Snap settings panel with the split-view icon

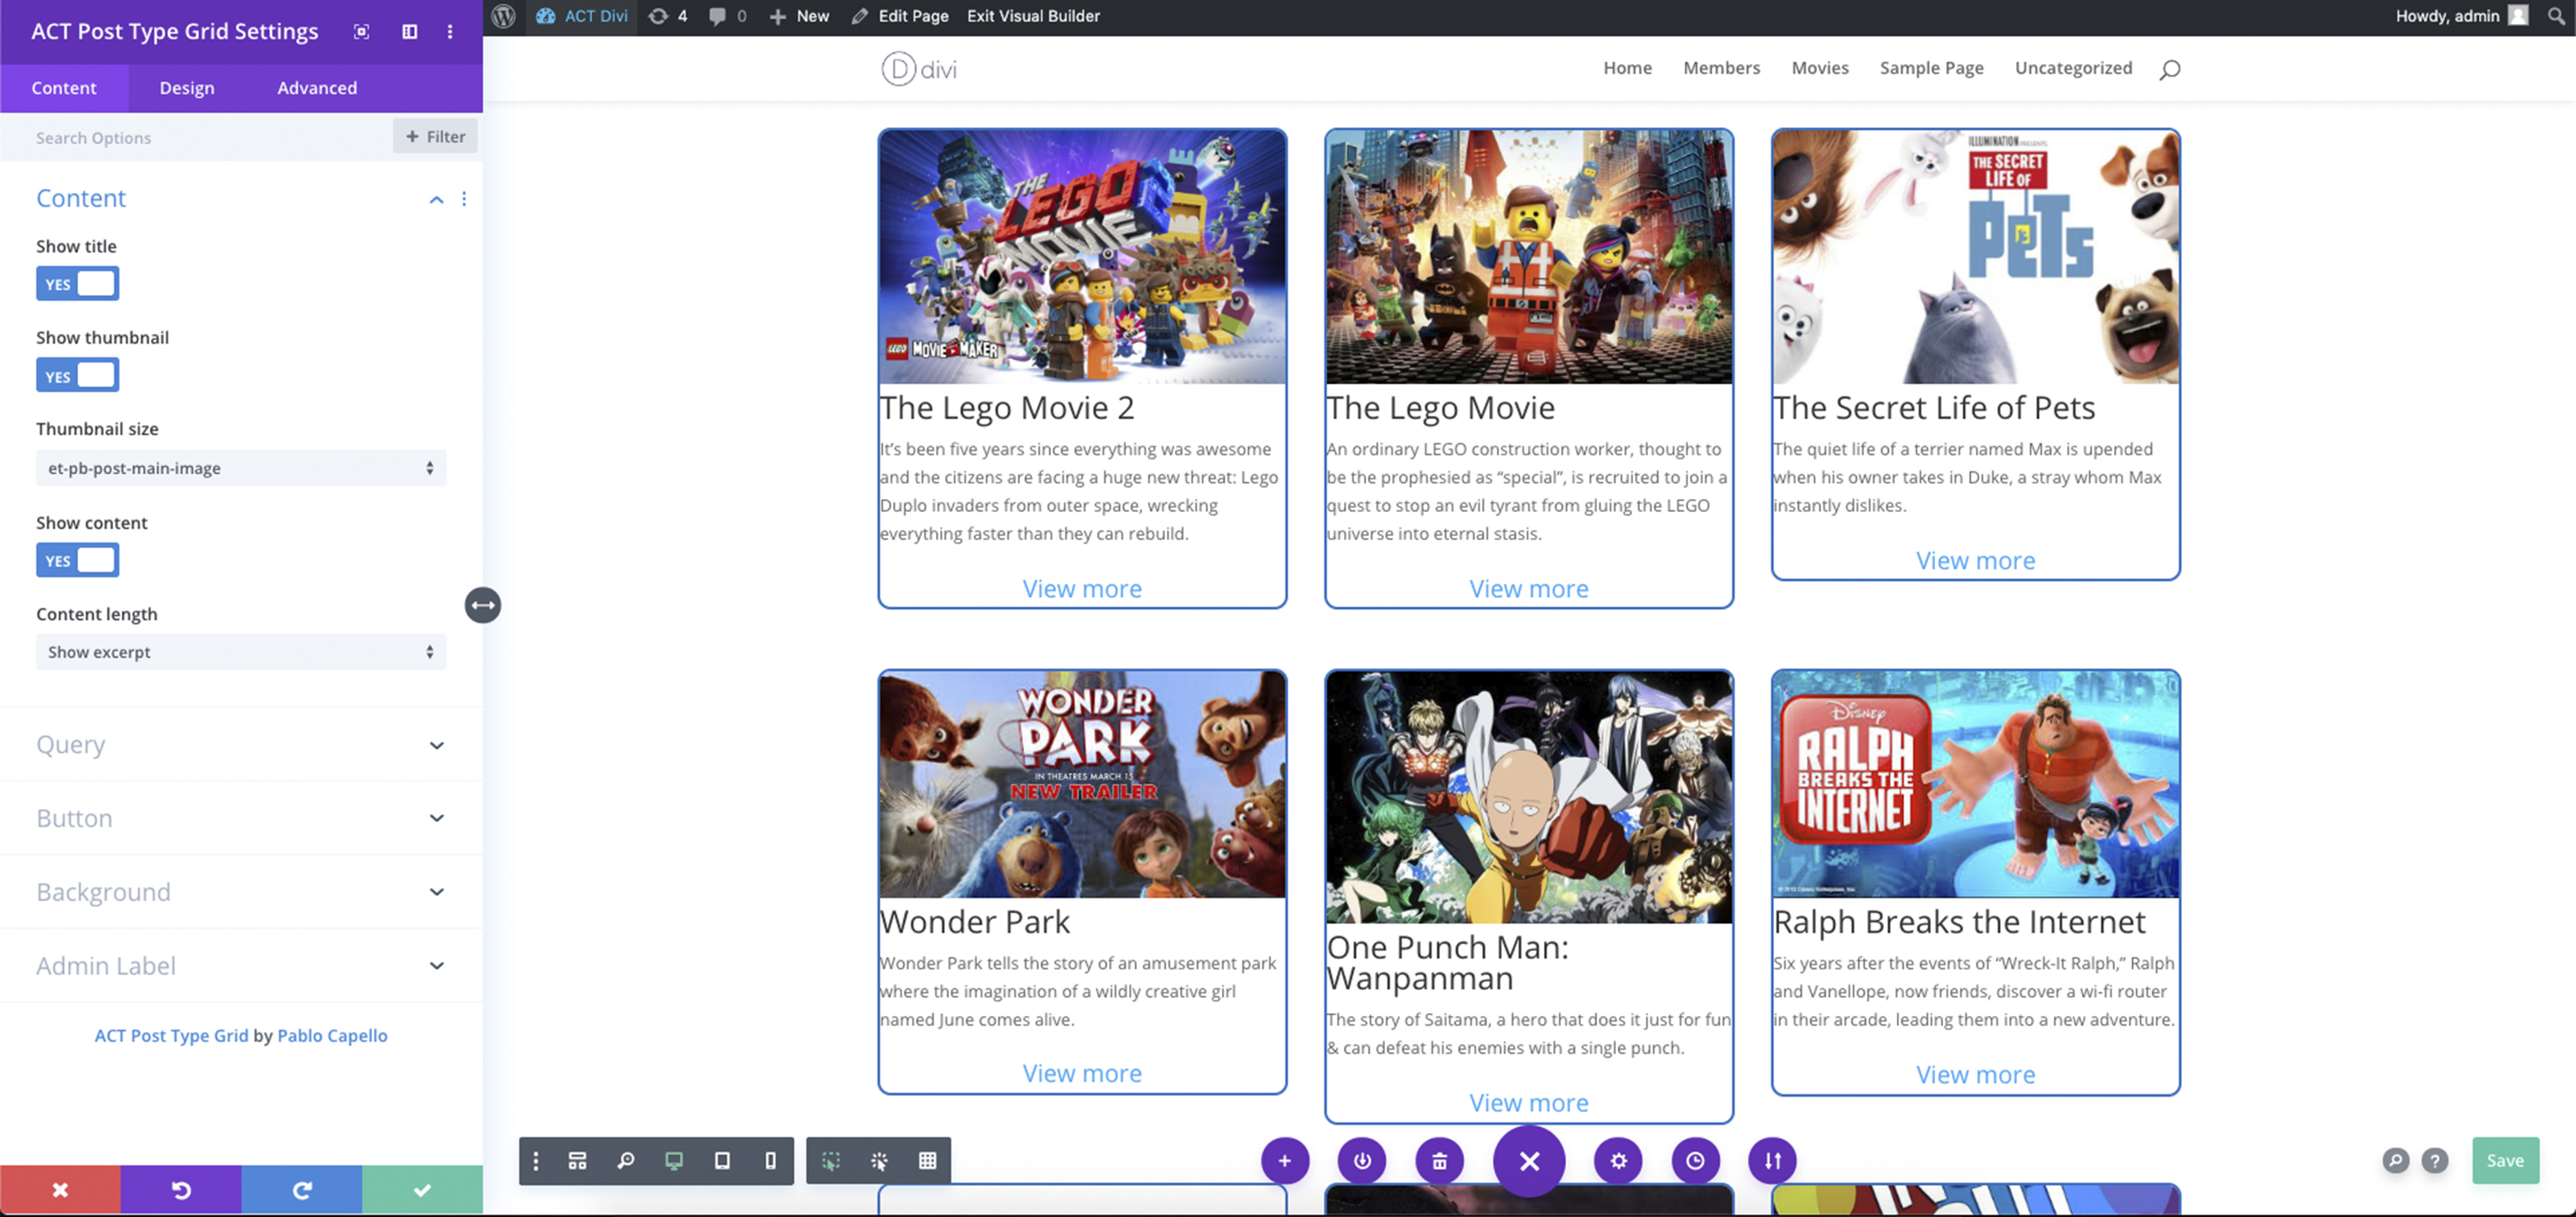(x=410, y=32)
